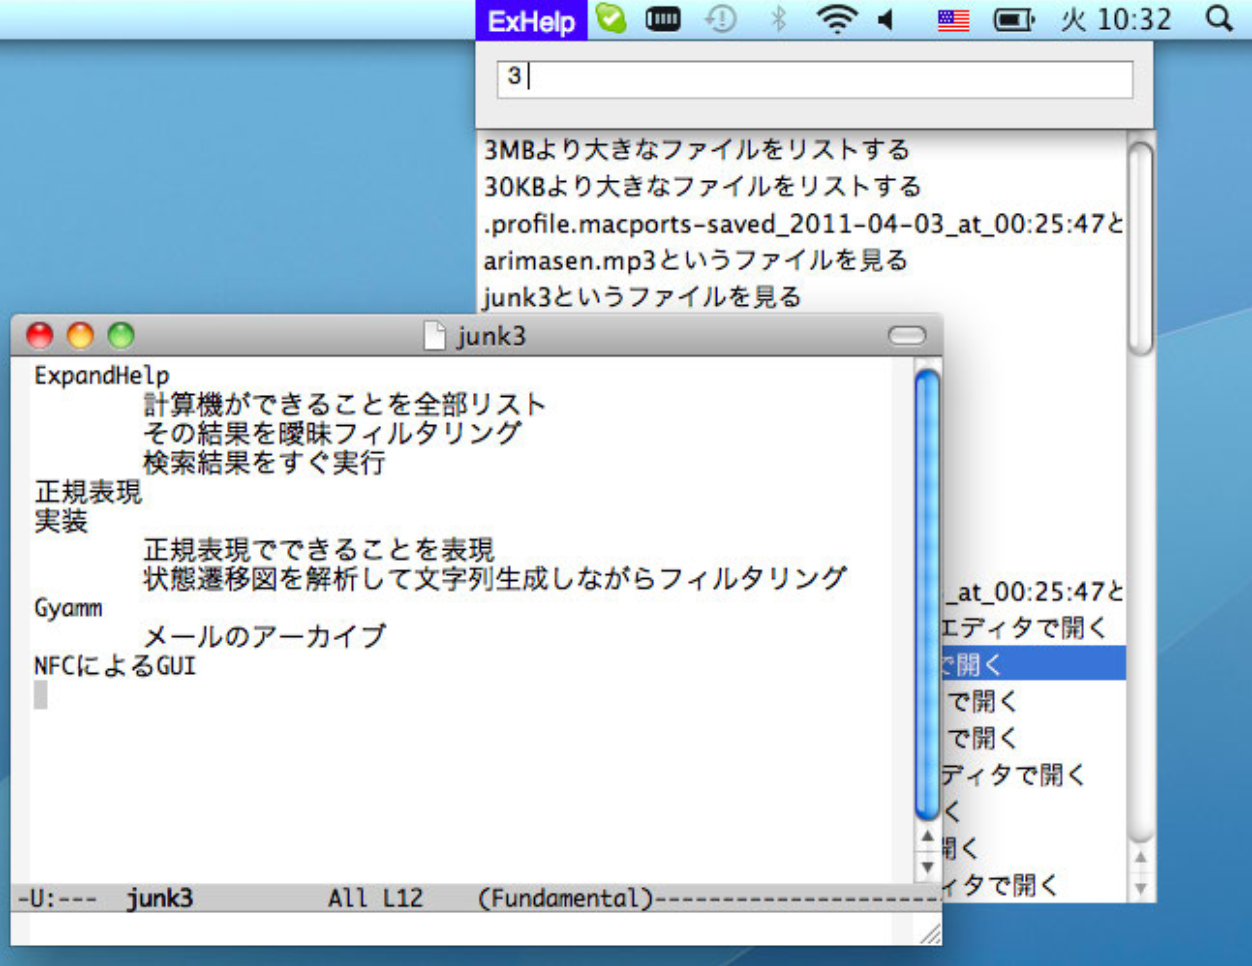
Task: Click the junk3 buffer name in mode line
Action: click(x=160, y=898)
